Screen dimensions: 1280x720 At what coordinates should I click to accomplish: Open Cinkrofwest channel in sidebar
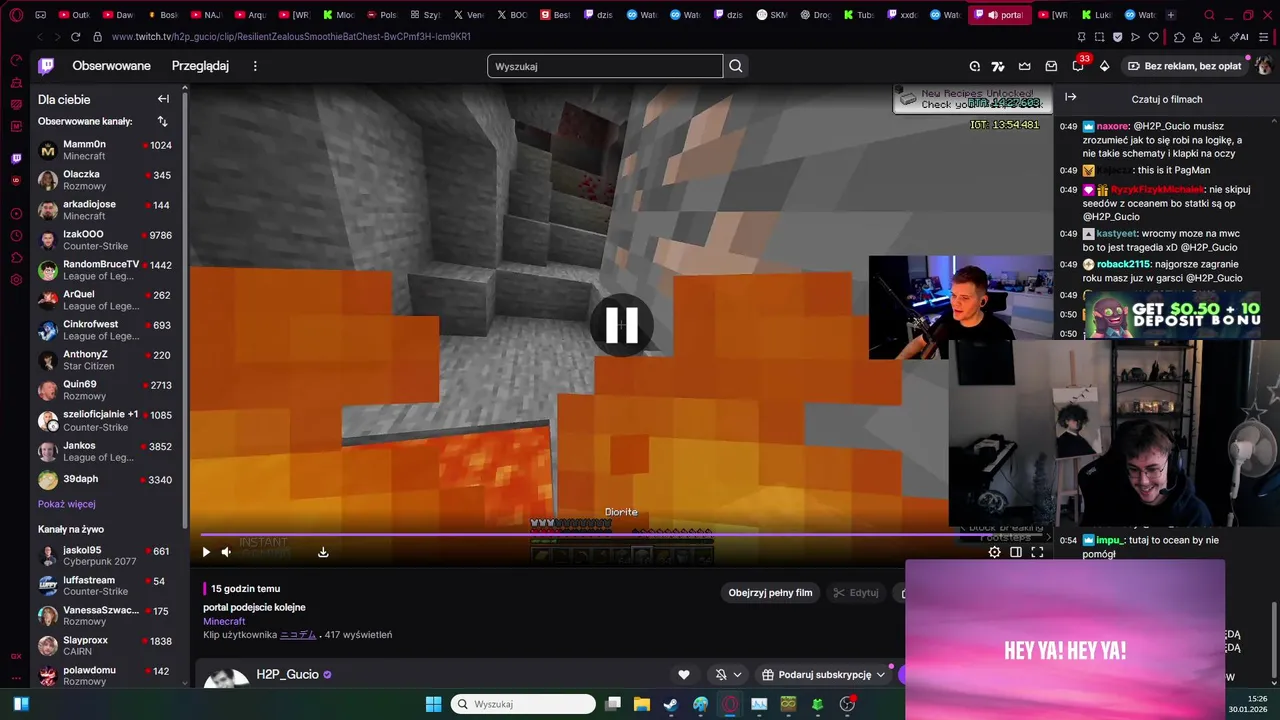click(105, 330)
